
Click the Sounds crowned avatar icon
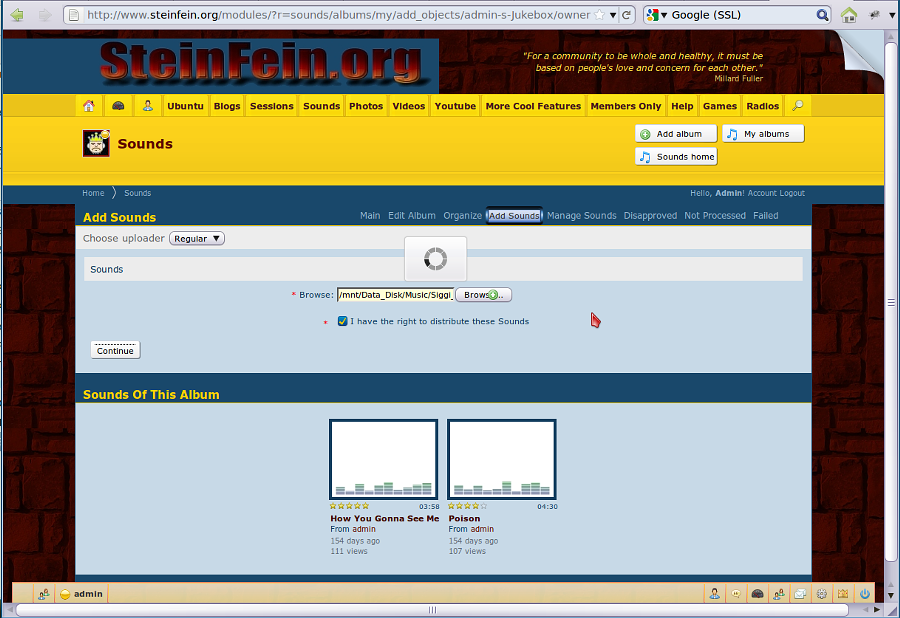click(96, 144)
